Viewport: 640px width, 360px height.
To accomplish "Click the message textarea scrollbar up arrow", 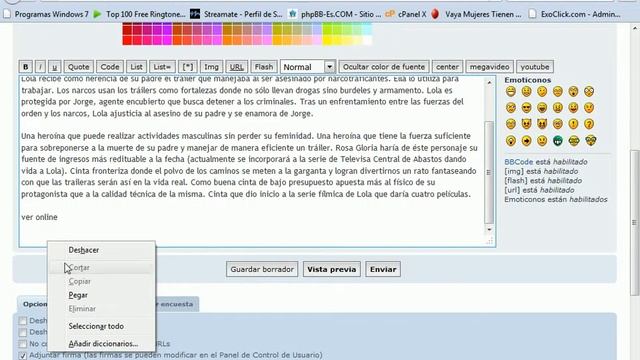I will (x=489, y=82).
